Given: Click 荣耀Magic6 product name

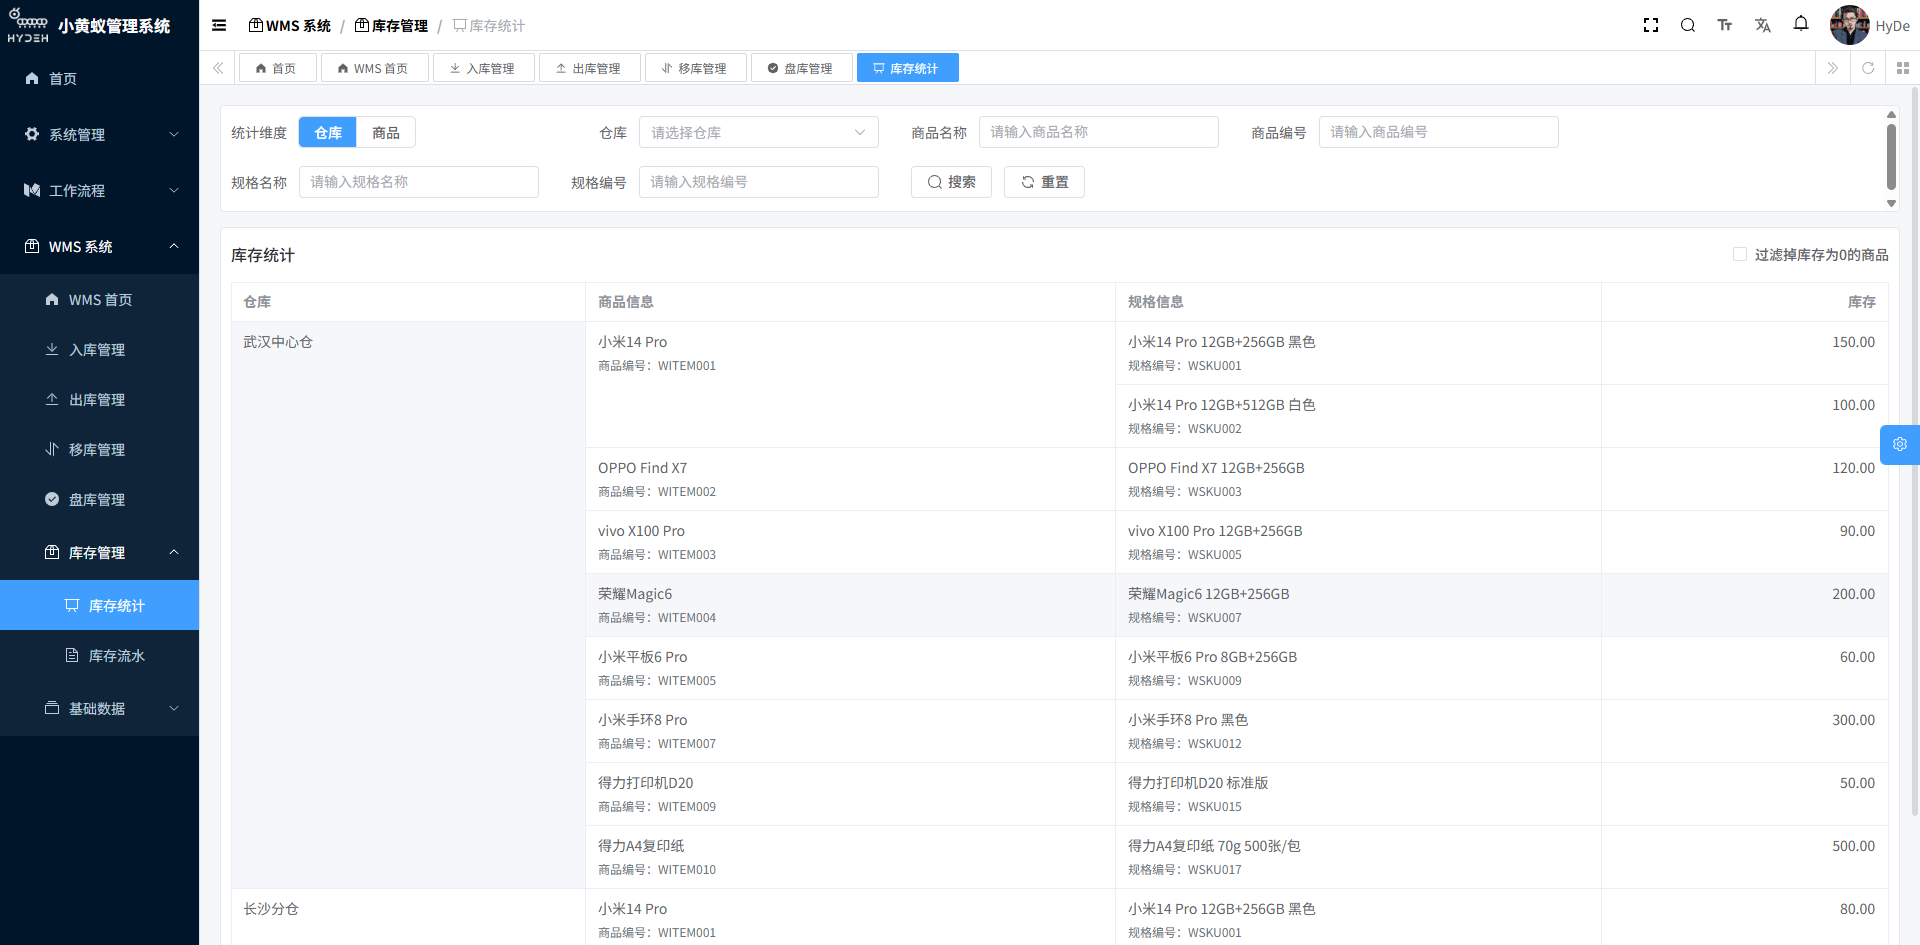Looking at the screenshot, I should click(635, 594).
